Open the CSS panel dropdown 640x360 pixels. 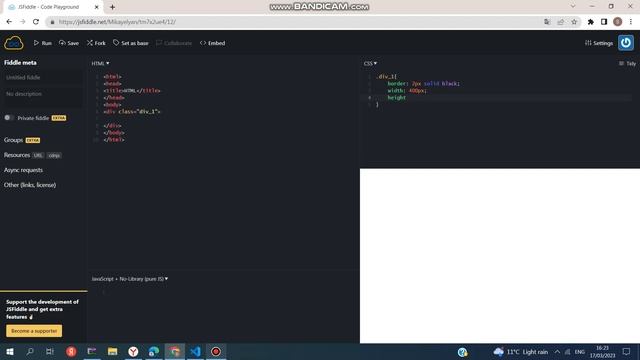(370, 63)
